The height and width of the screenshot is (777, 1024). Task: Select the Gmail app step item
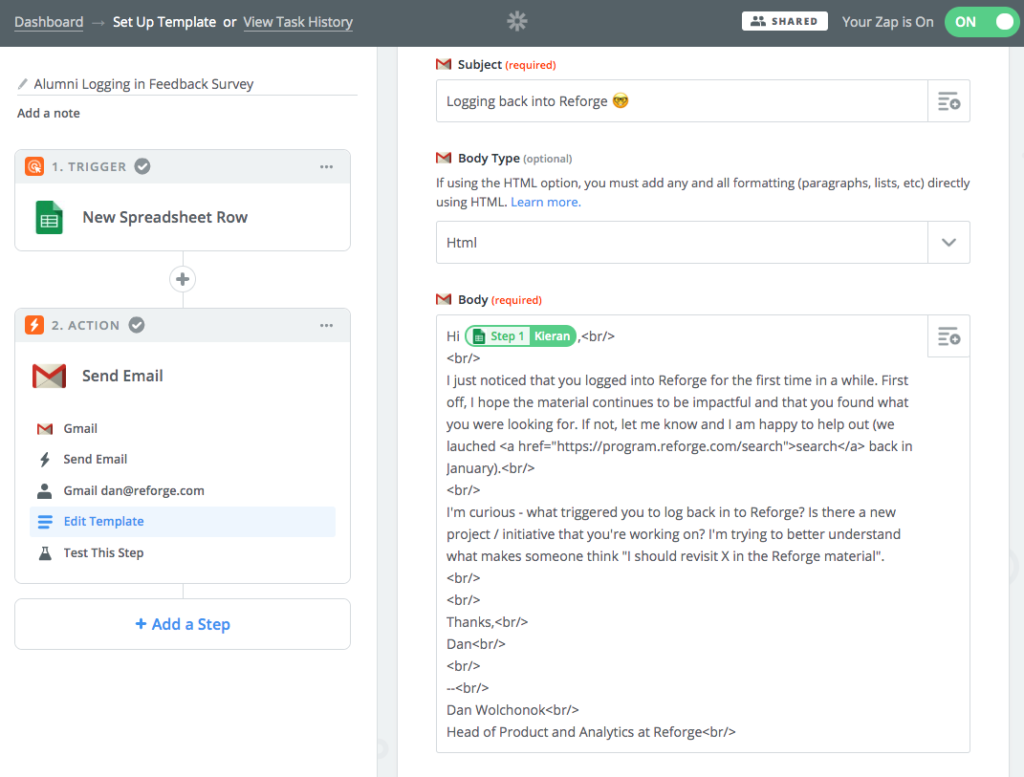point(183,428)
